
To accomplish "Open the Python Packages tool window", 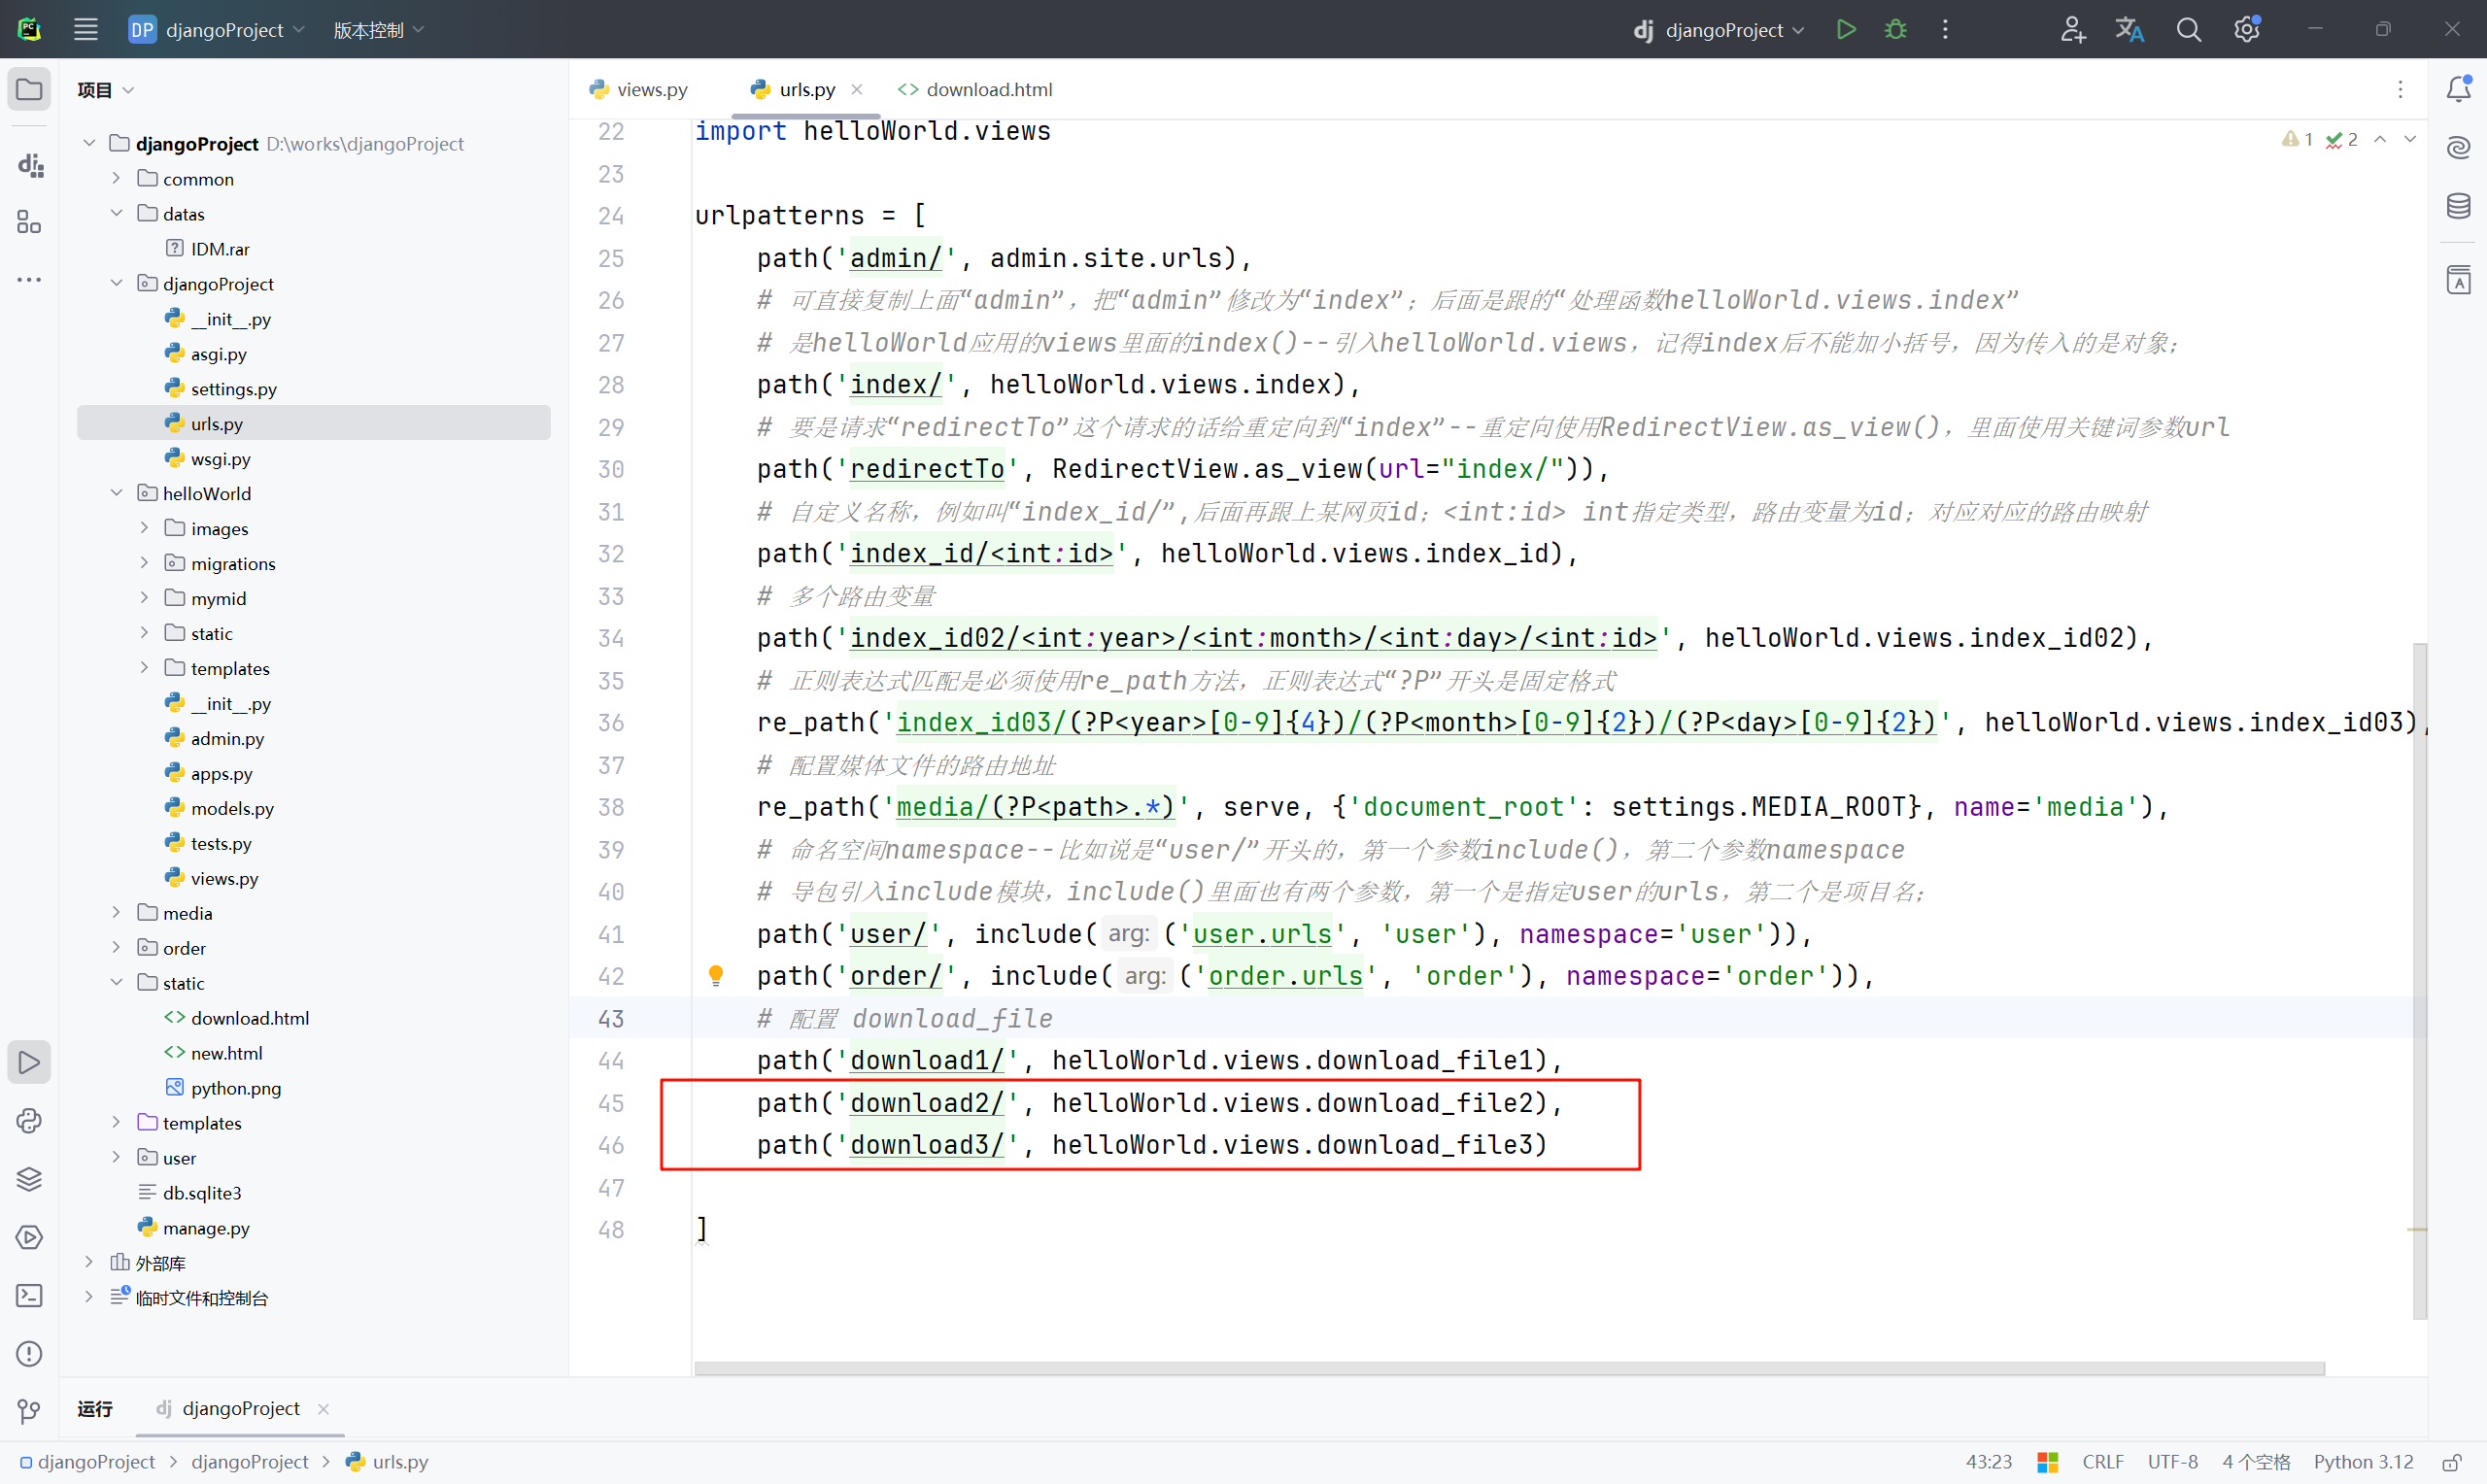I will 29,1179.
